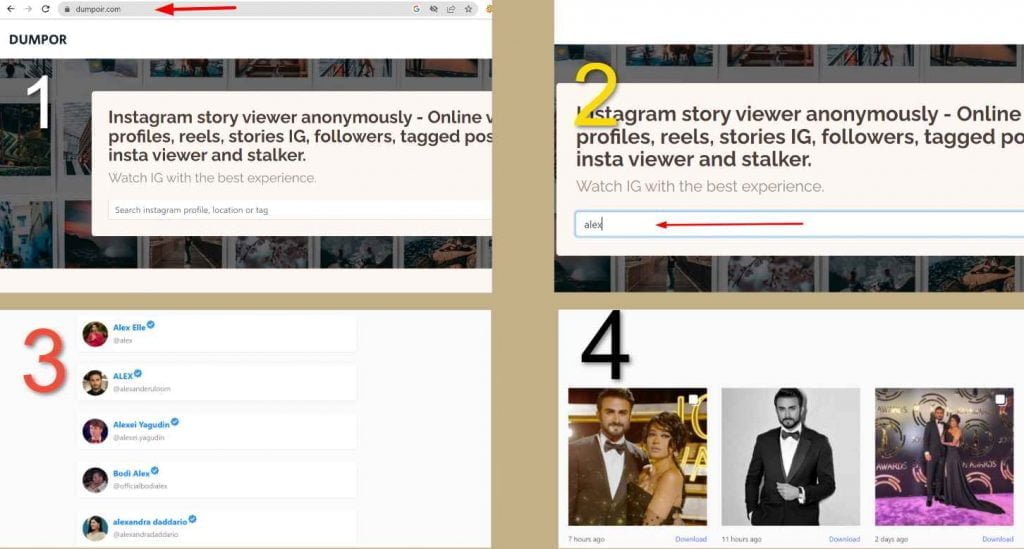The height and width of the screenshot is (549, 1024).
Task: Click the verified badge beside ALEX
Action: 138,373
